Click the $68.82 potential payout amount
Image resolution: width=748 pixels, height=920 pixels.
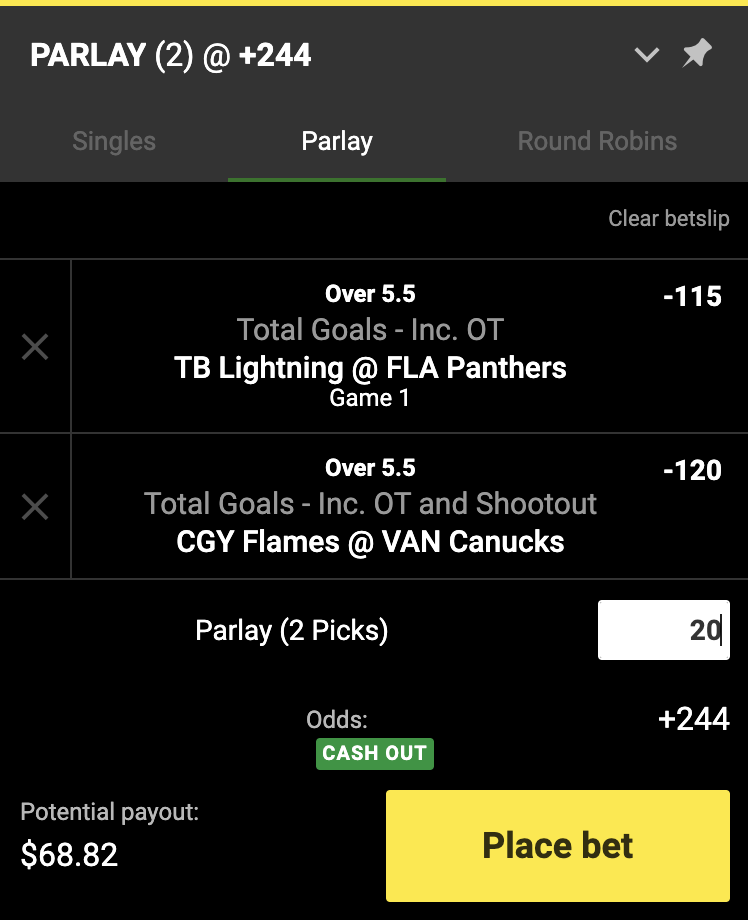[x=69, y=854]
